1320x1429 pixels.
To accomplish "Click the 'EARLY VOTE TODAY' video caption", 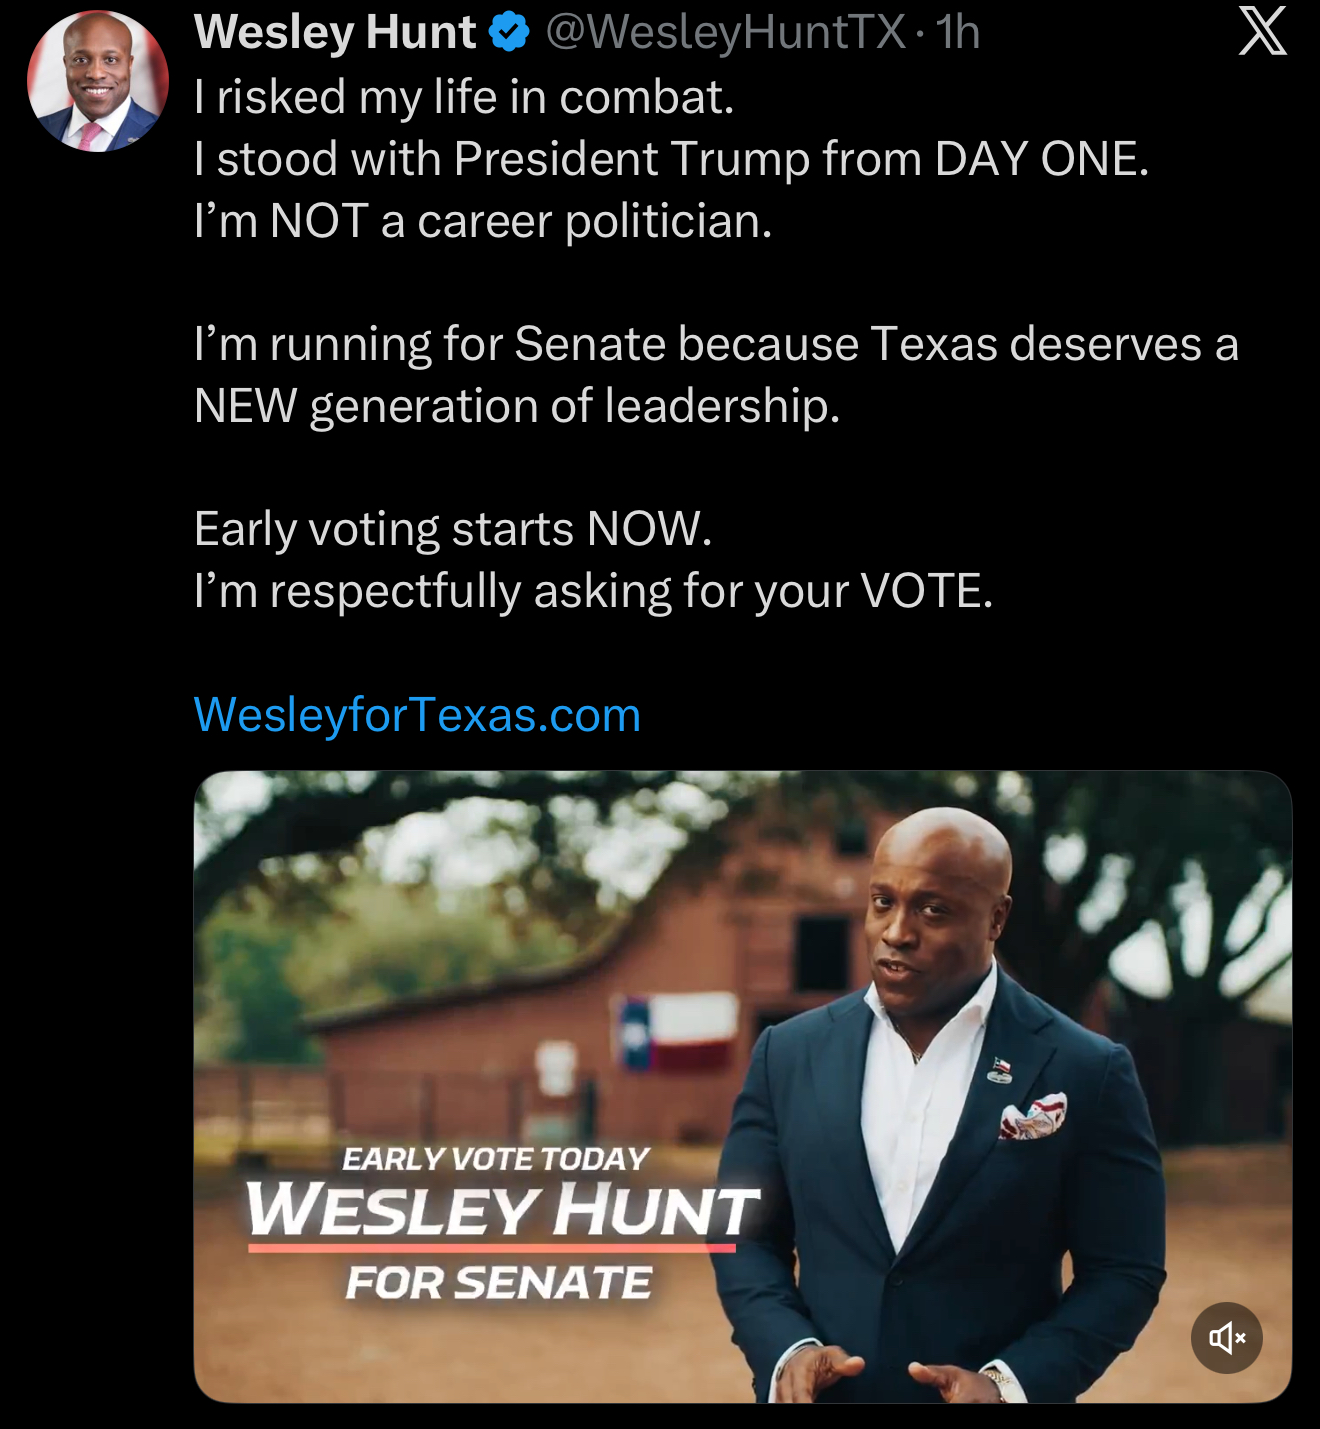I will [x=496, y=1159].
